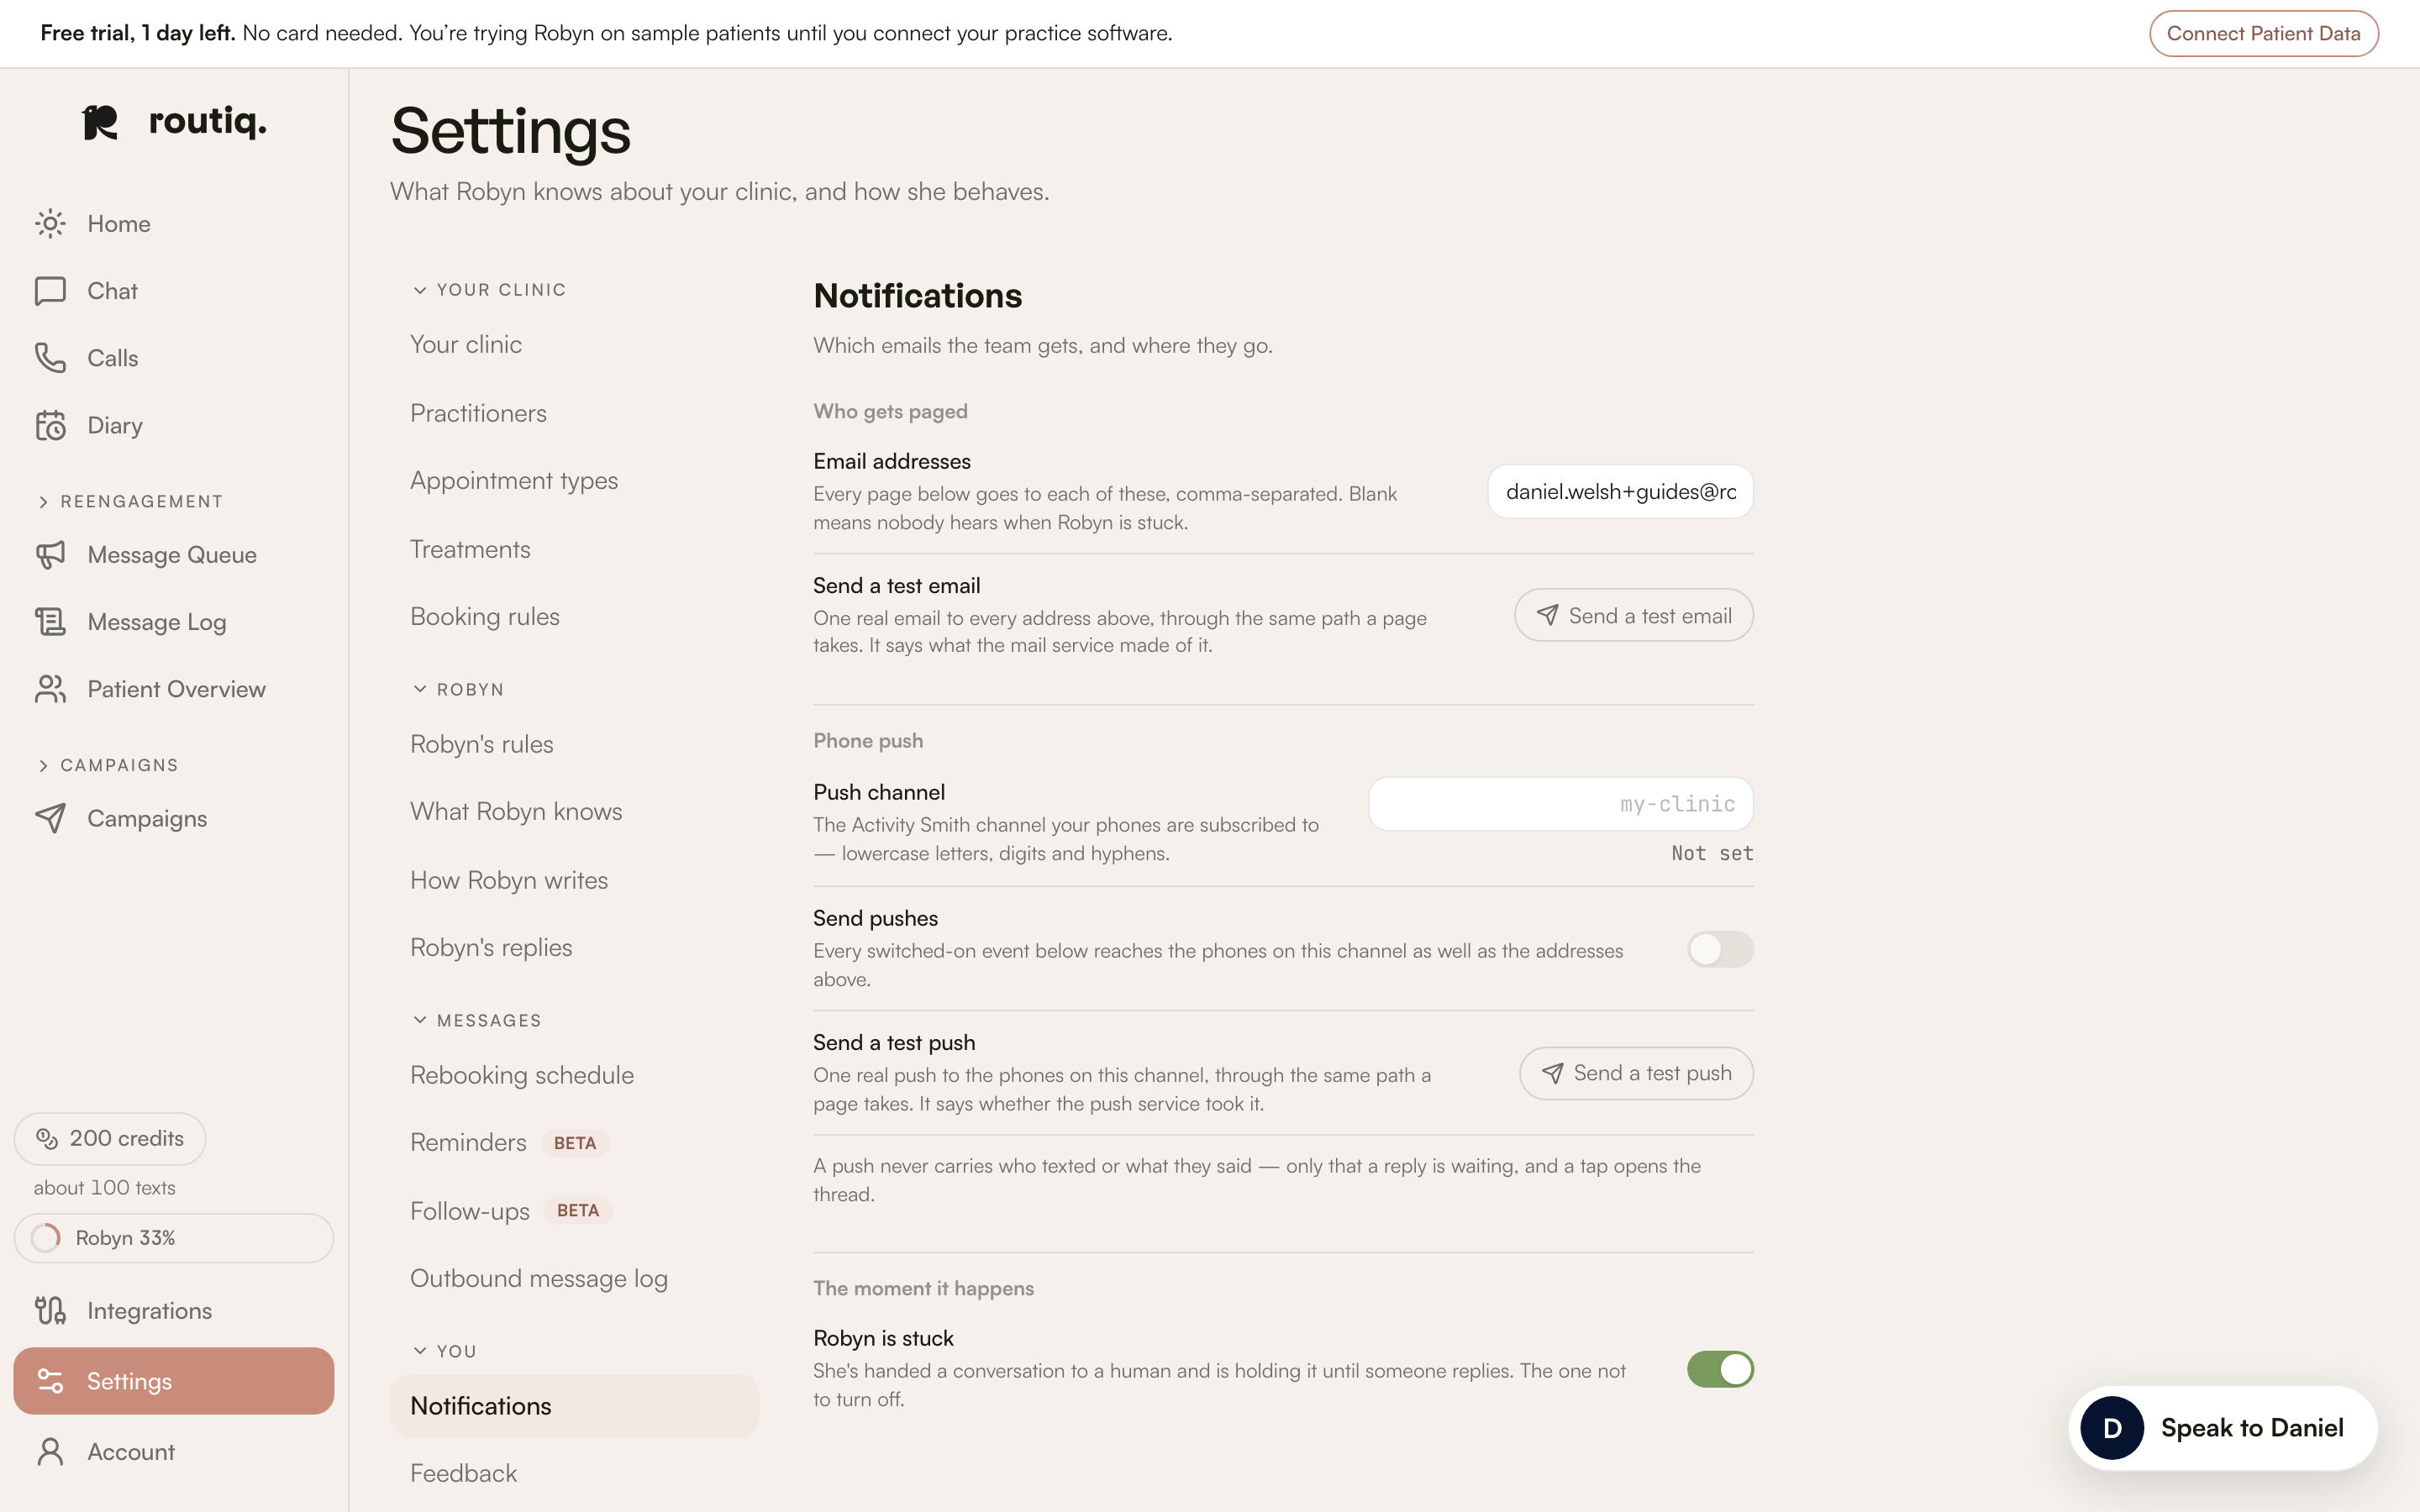Open the Speak to Daniel chat
This screenshot has width=2420, height=1512.
[x=2222, y=1428]
